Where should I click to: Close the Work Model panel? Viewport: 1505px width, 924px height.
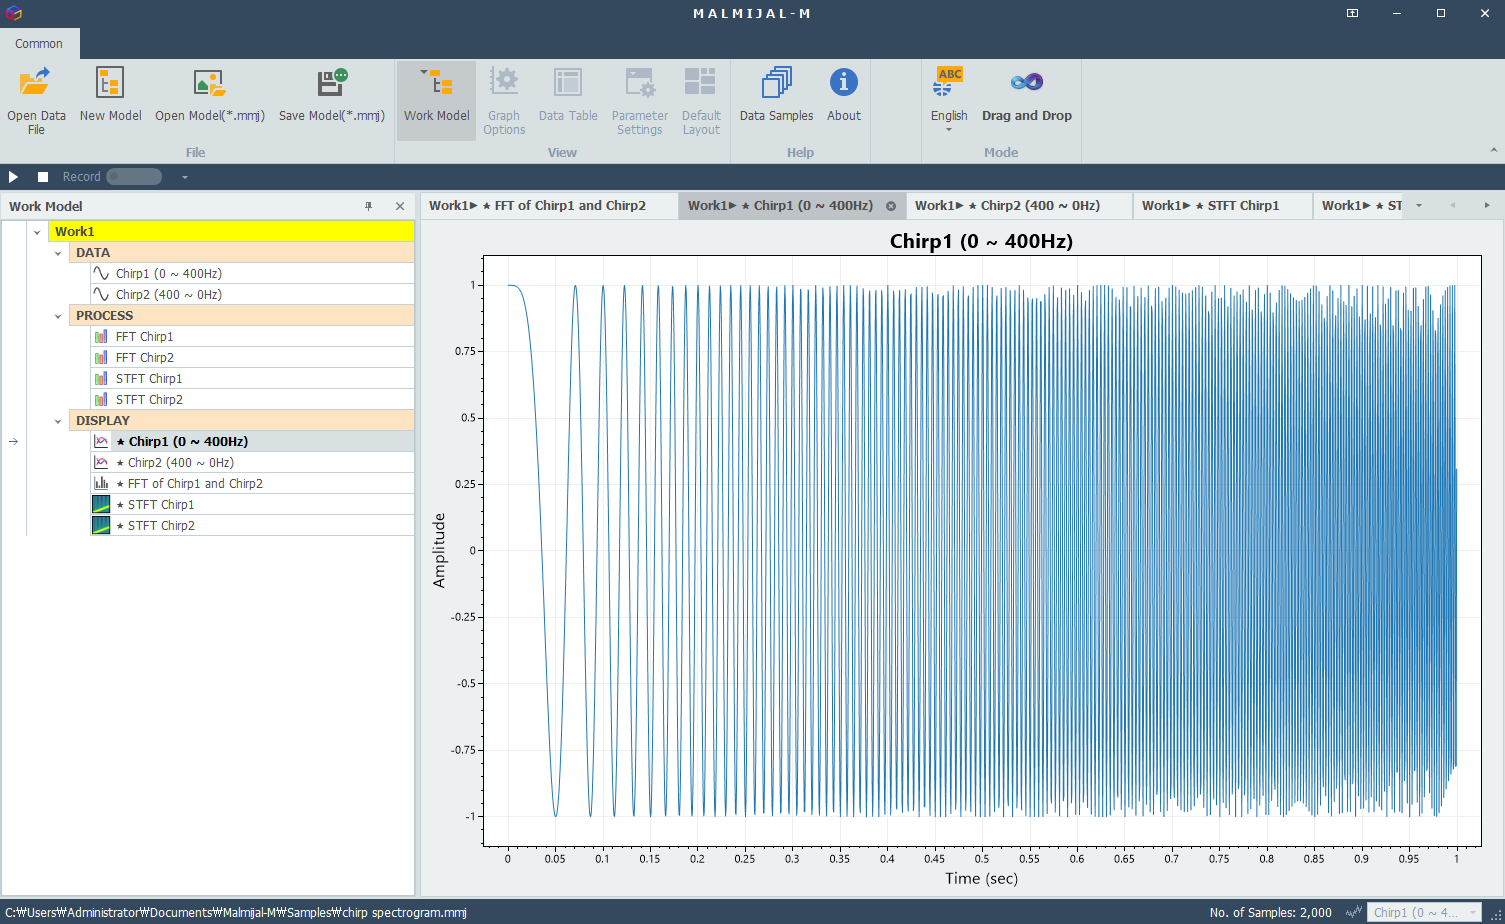(x=400, y=206)
